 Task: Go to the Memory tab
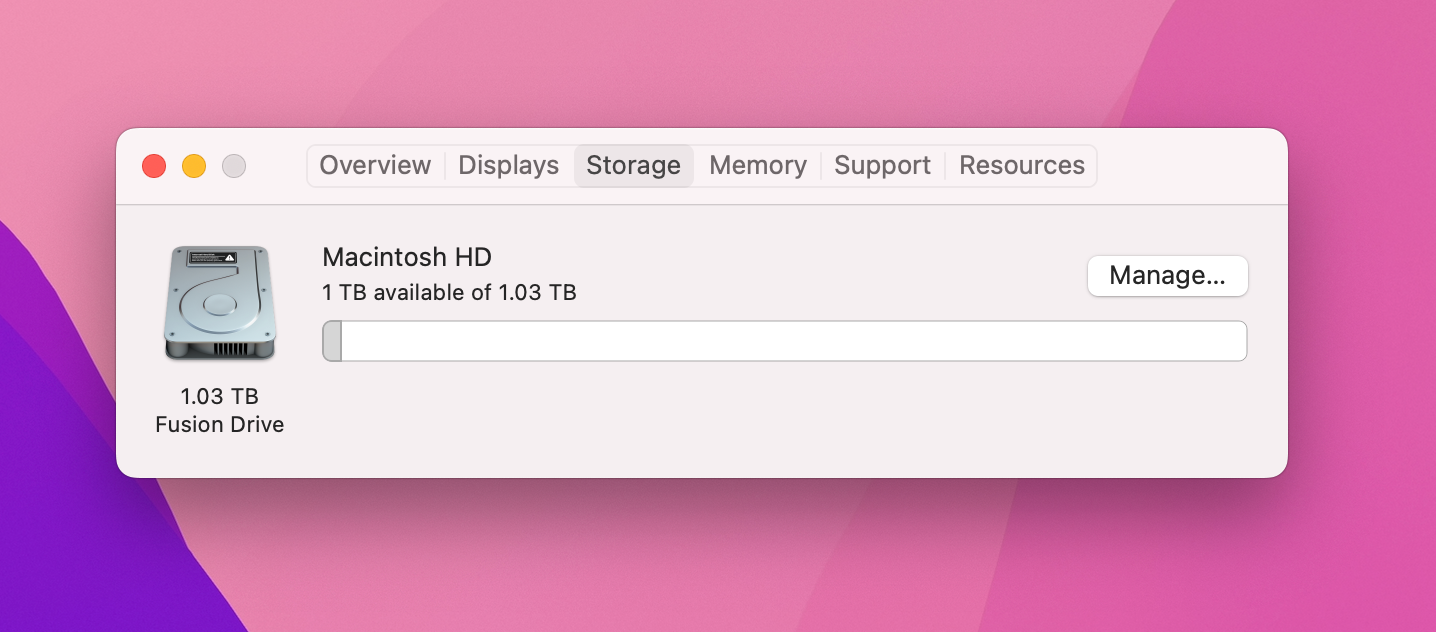coord(757,166)
